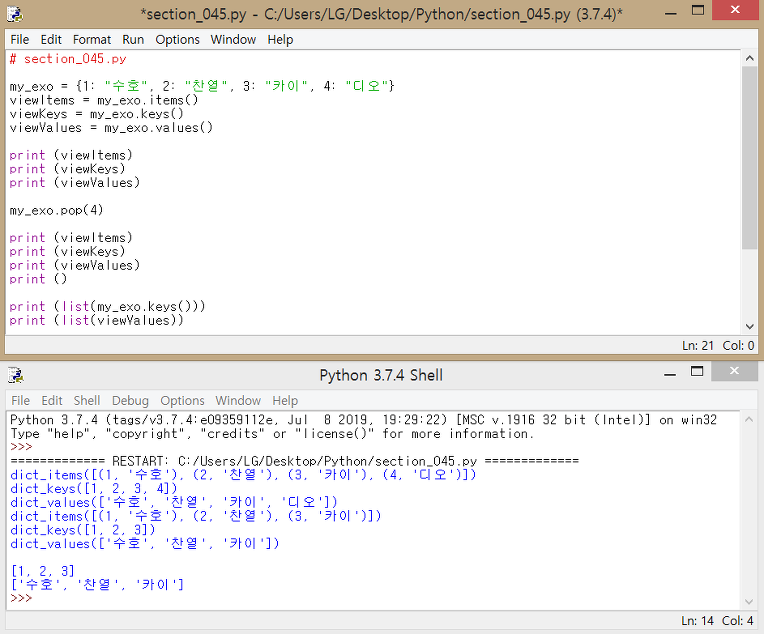Viewport: 764px width, 634px height.
Task: Click Python version banner line in Shell
Action: coord(363,420)
